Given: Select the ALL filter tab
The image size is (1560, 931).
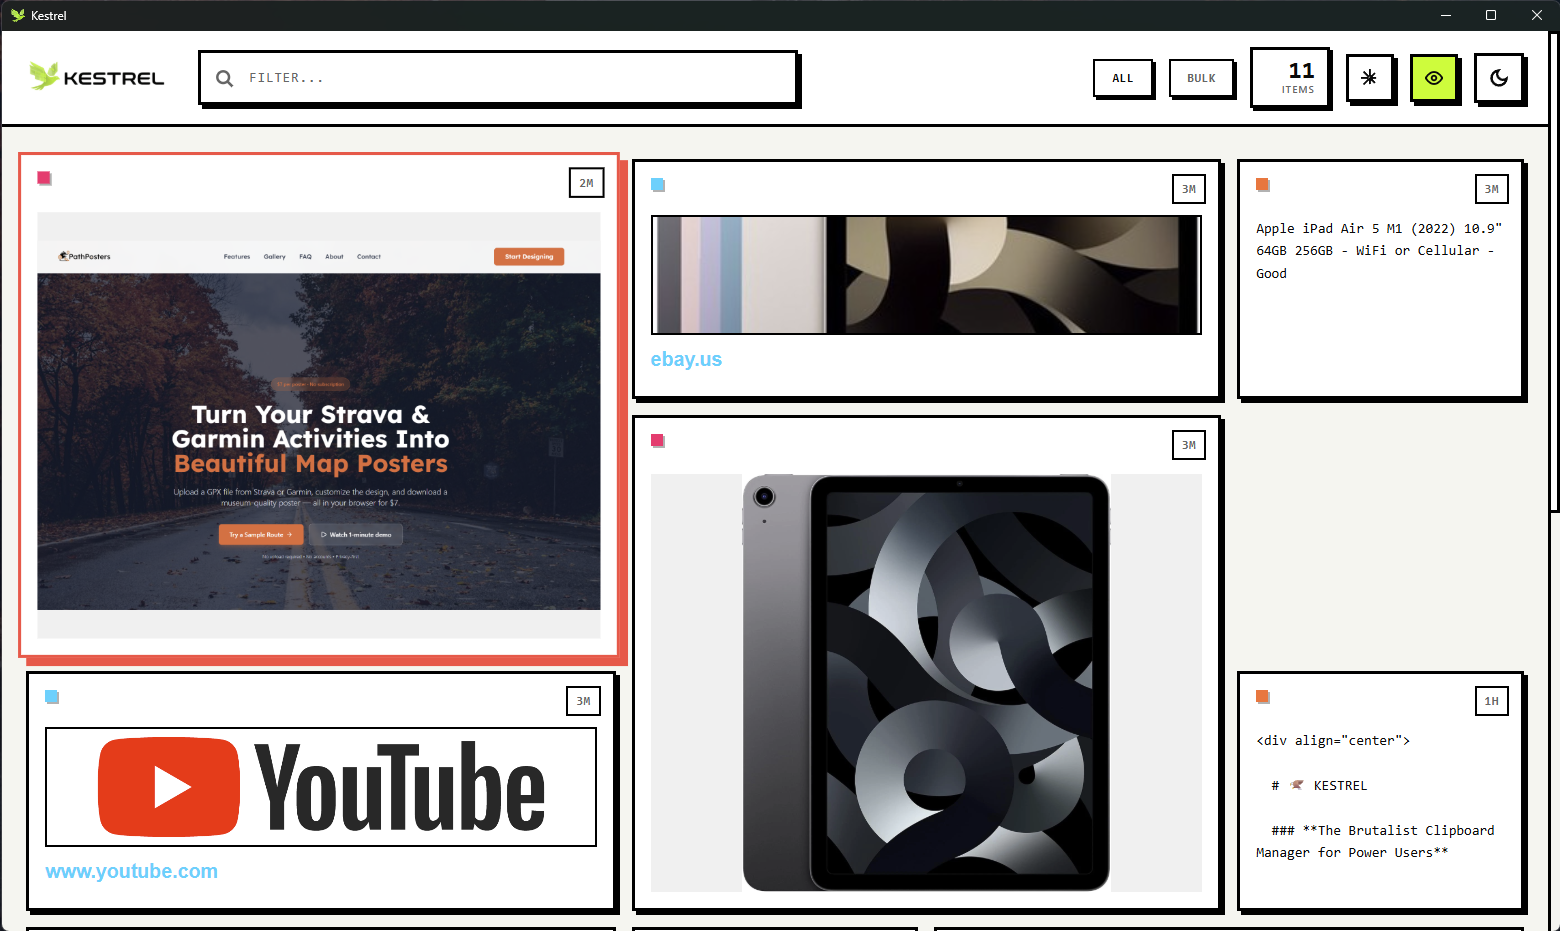Looking at the screenshot, I should 1123,78.
